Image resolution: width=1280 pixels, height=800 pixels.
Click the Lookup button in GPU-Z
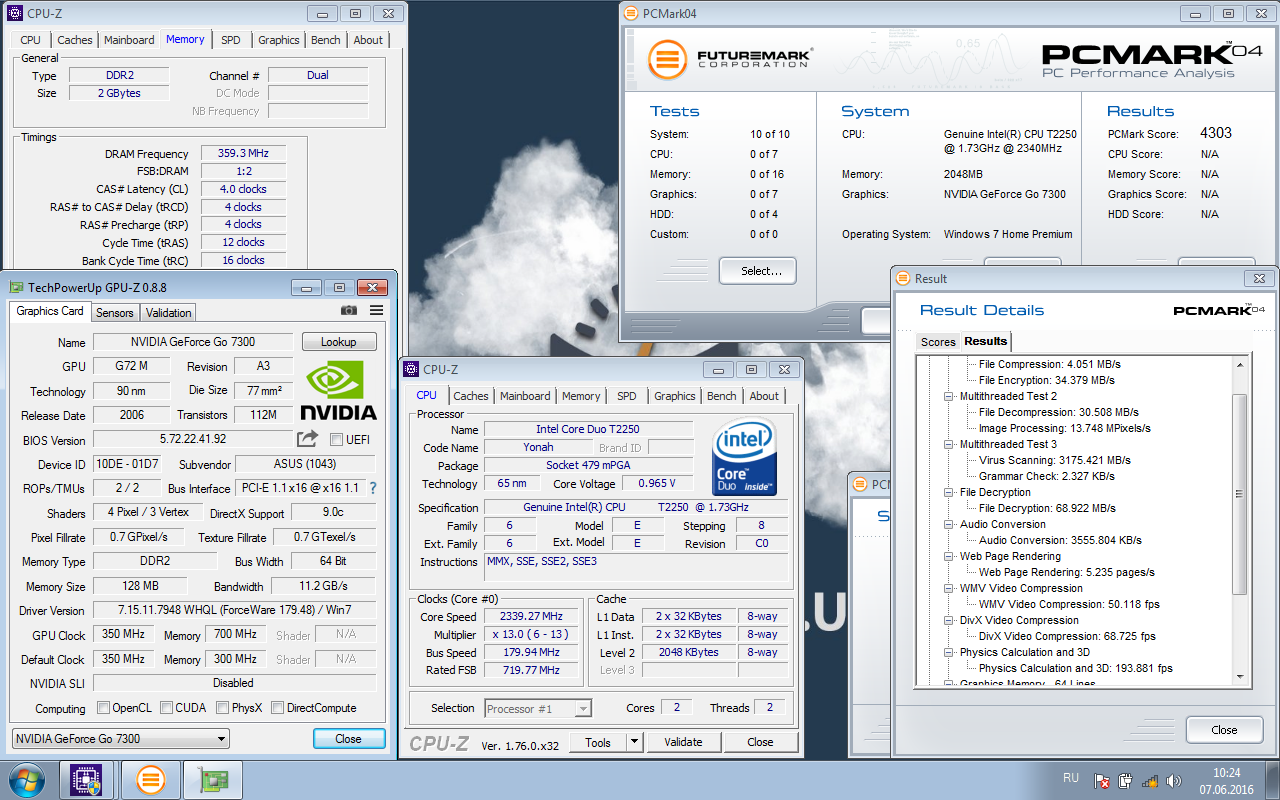pos(338,342)
